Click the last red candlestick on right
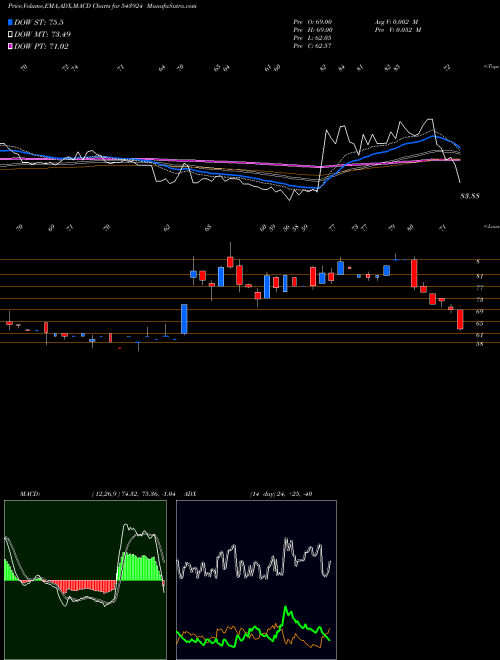The image size is (500, 660). [460, 319]
